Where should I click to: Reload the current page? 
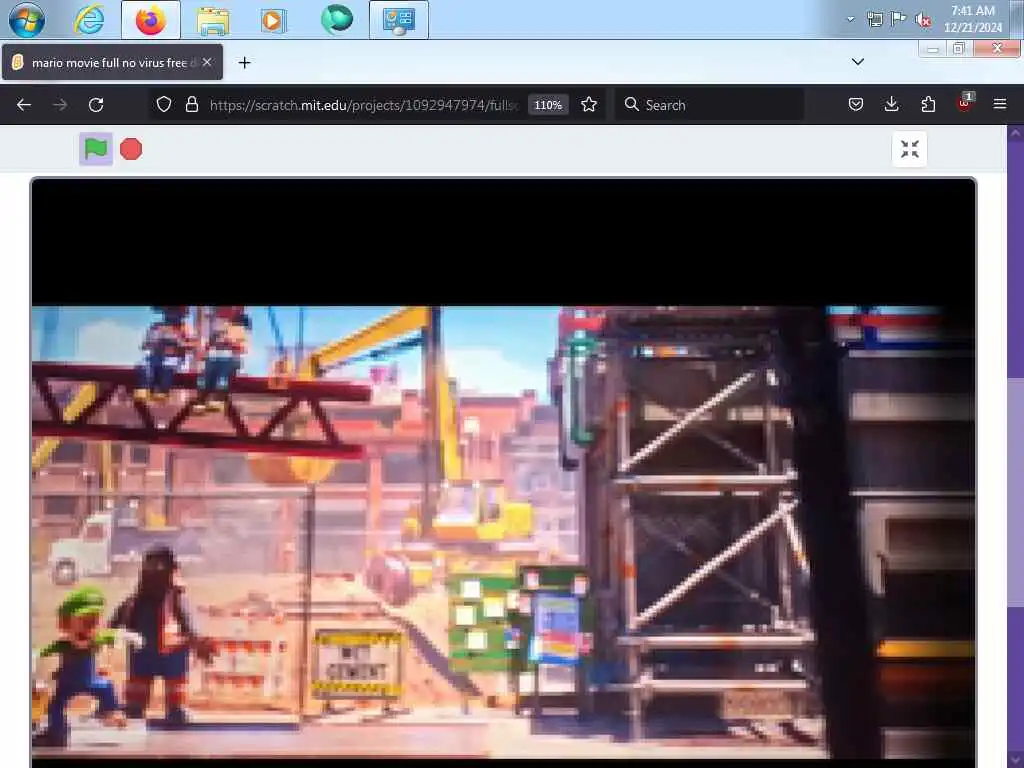click(96, 104)
